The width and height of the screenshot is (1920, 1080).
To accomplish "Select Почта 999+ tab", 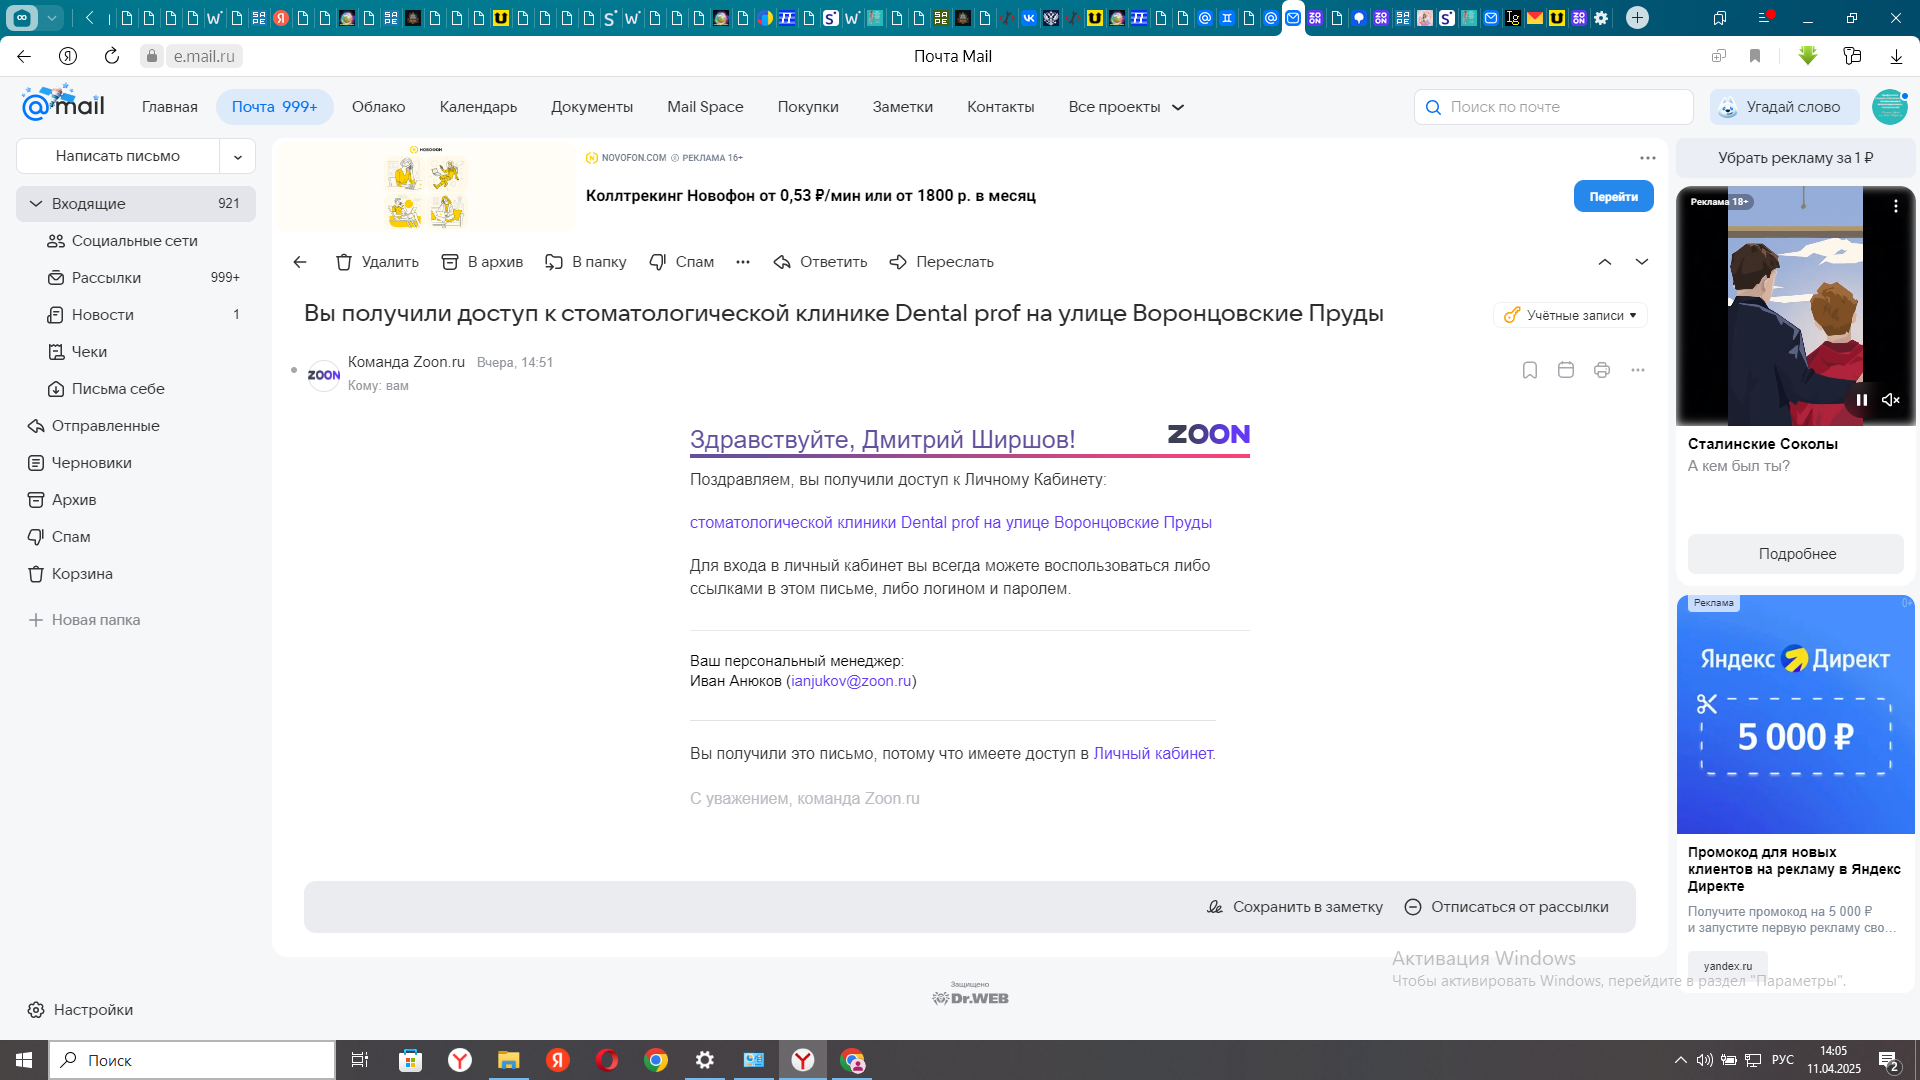I will point(274,107).
